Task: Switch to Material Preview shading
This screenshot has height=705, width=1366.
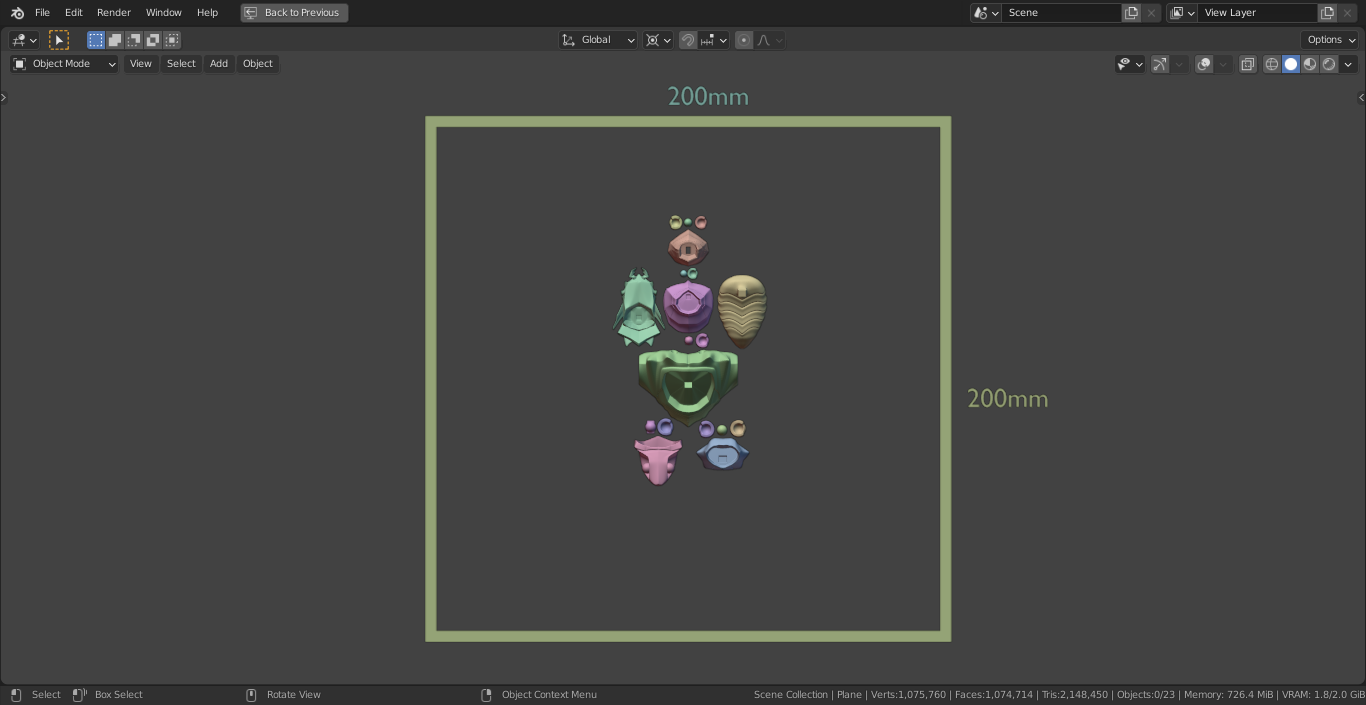Action: [x=1310, y=64]
